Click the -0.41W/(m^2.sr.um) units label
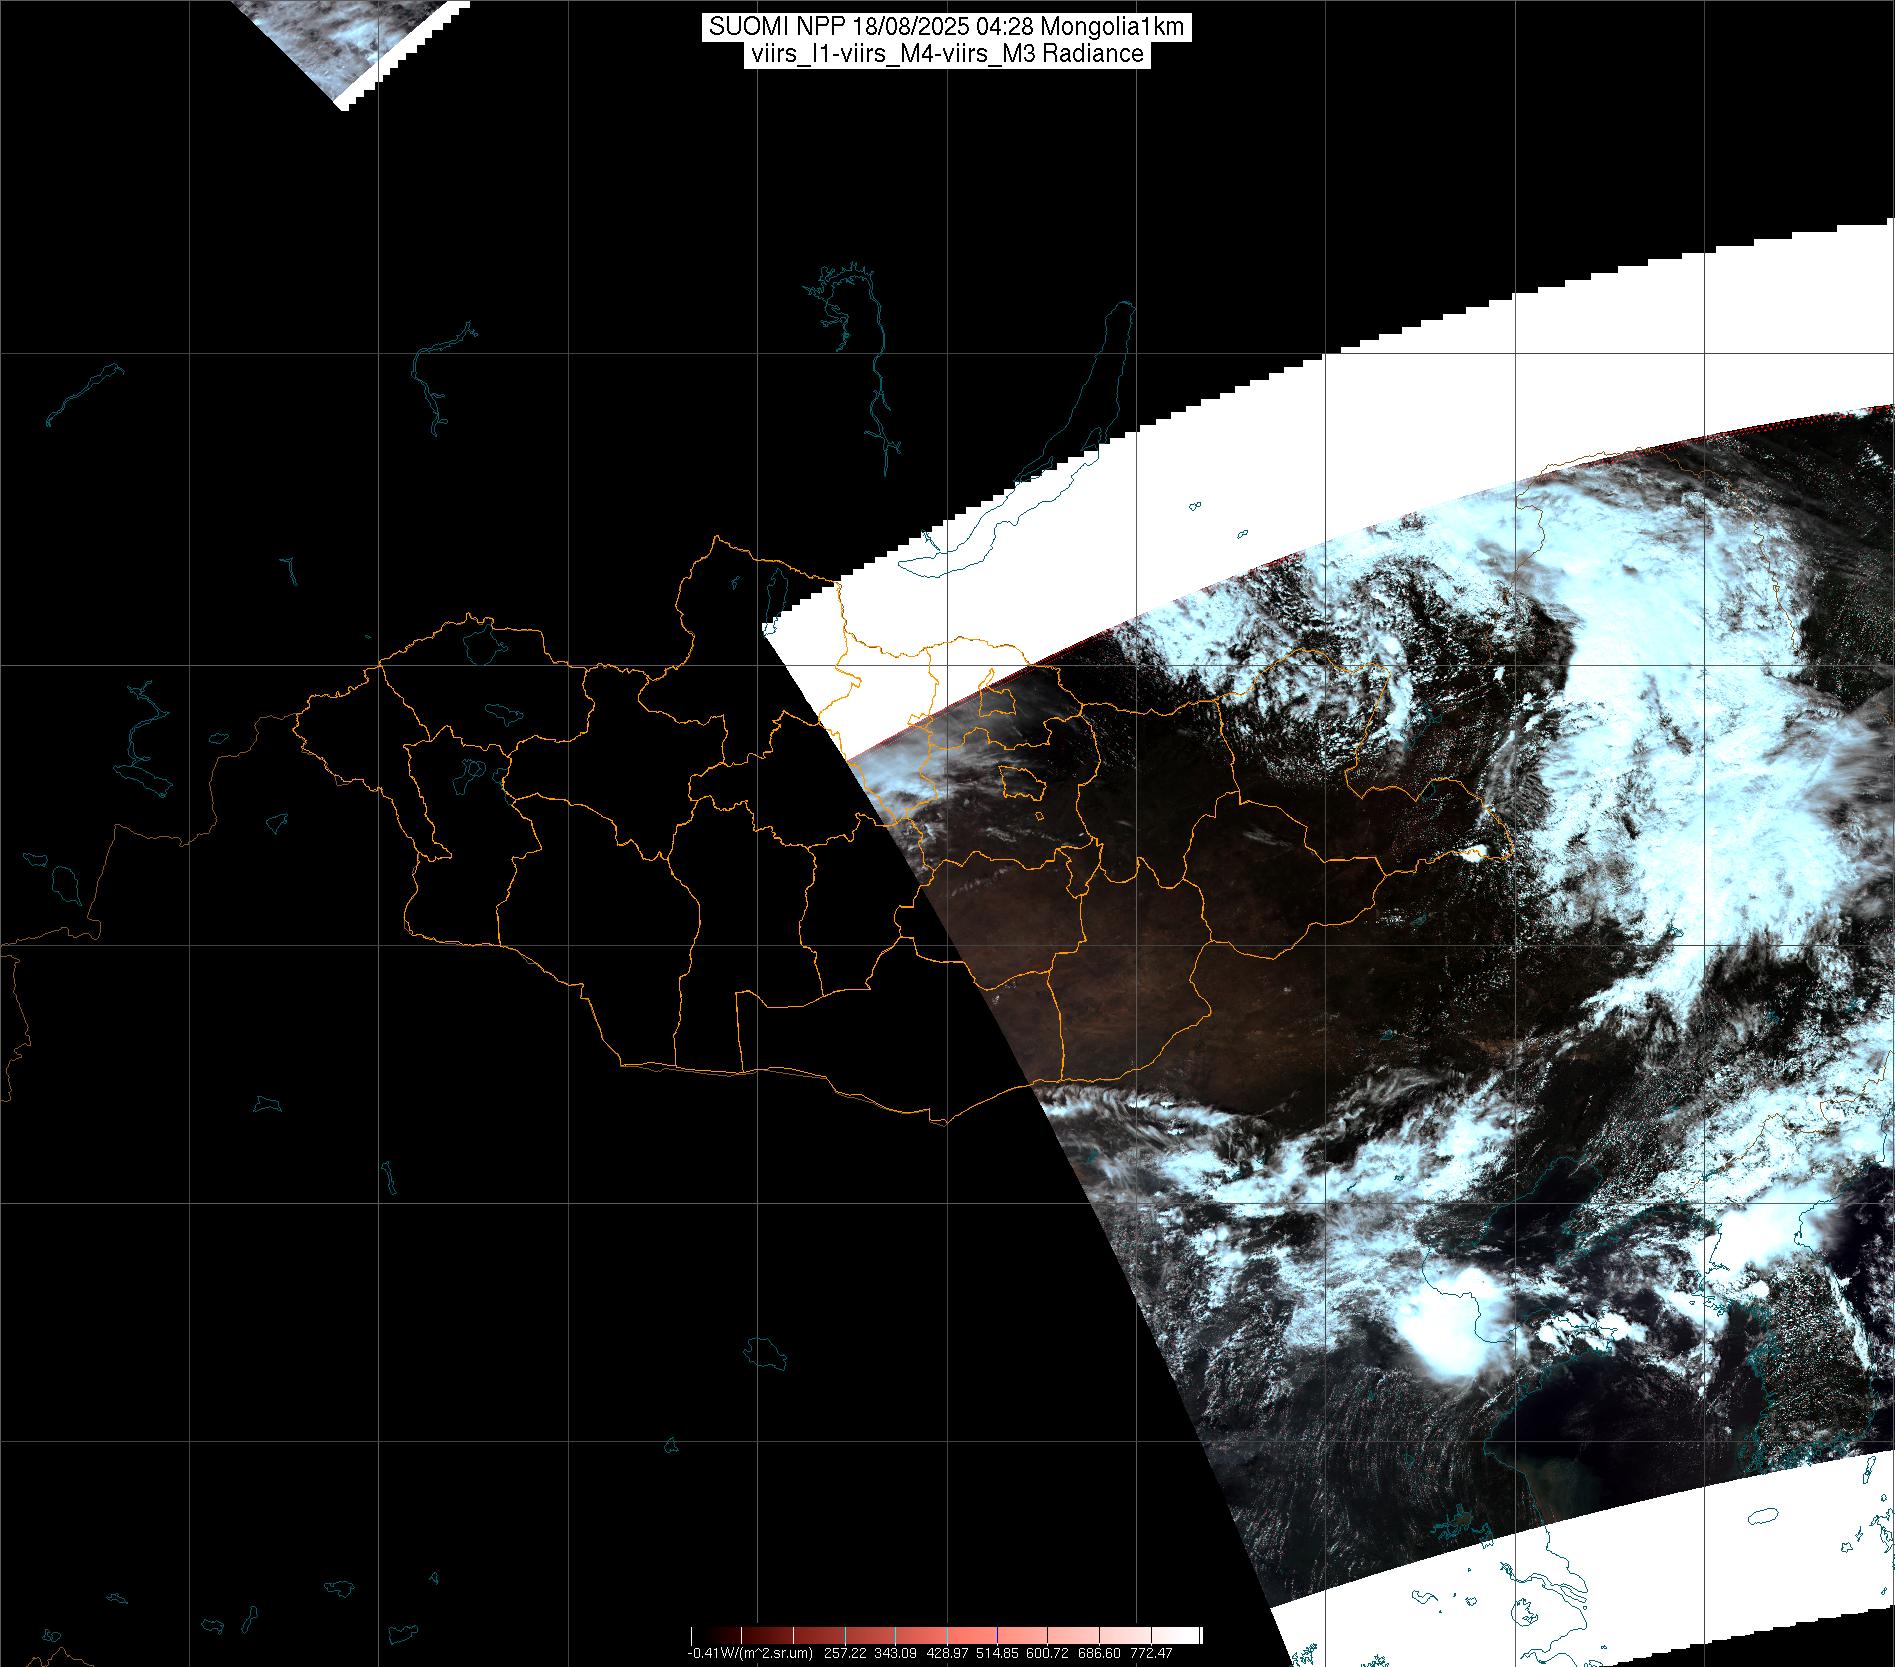 click(750, 1653)
